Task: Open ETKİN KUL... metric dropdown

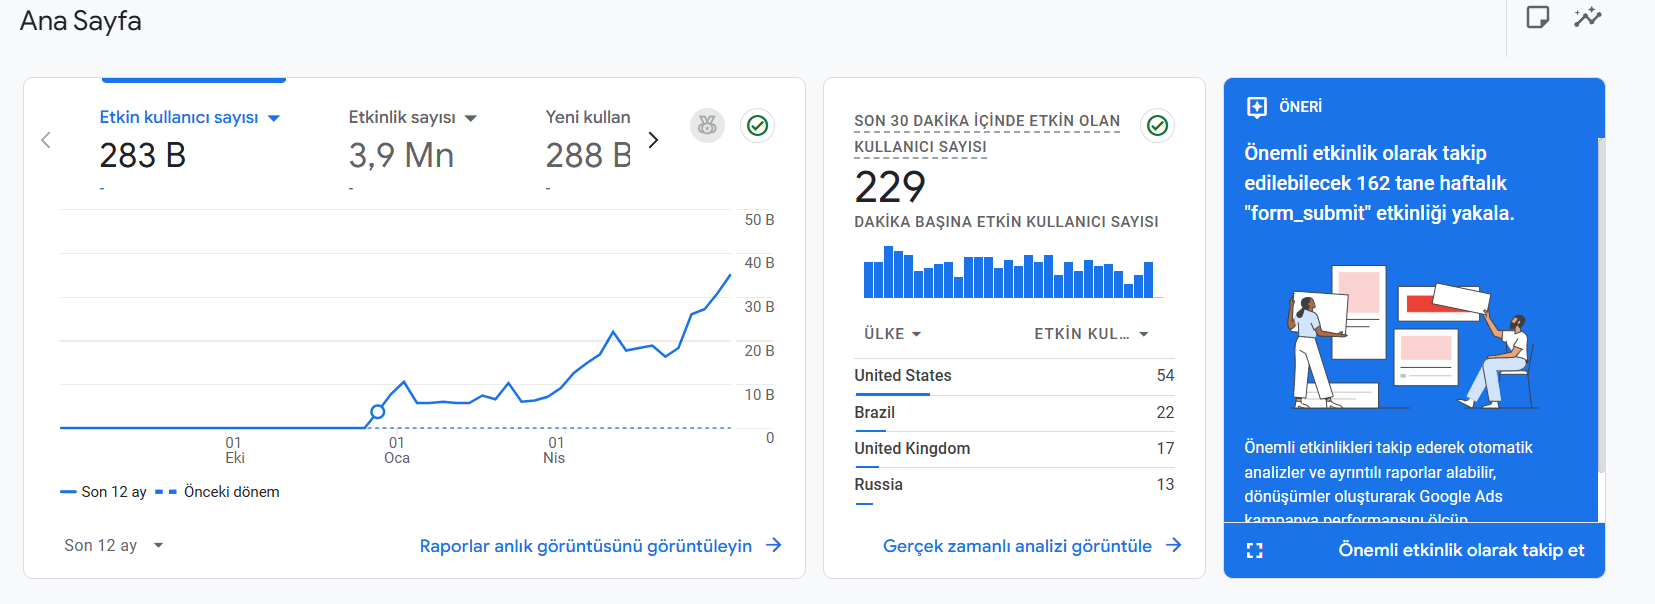Action: tap(1092, 334)
